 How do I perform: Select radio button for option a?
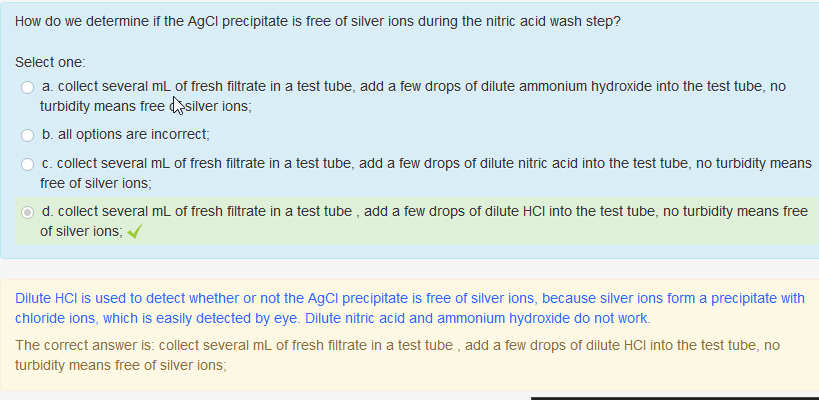tap(28, 88)
